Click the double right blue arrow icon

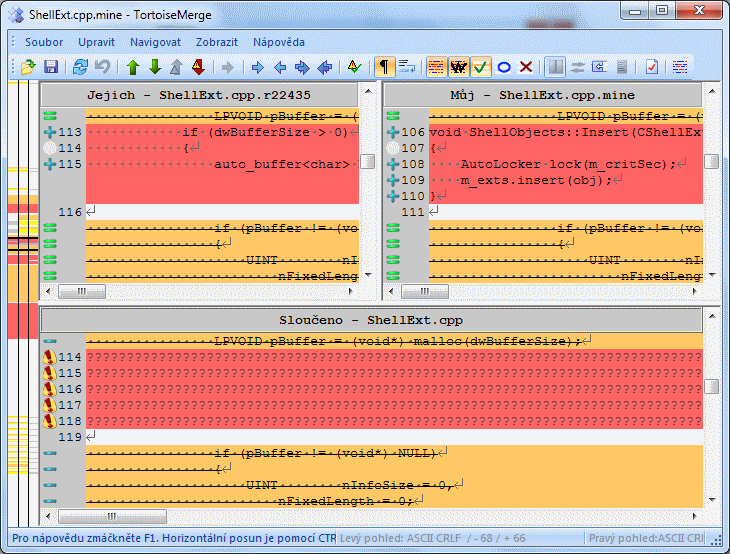coord(302,68)
